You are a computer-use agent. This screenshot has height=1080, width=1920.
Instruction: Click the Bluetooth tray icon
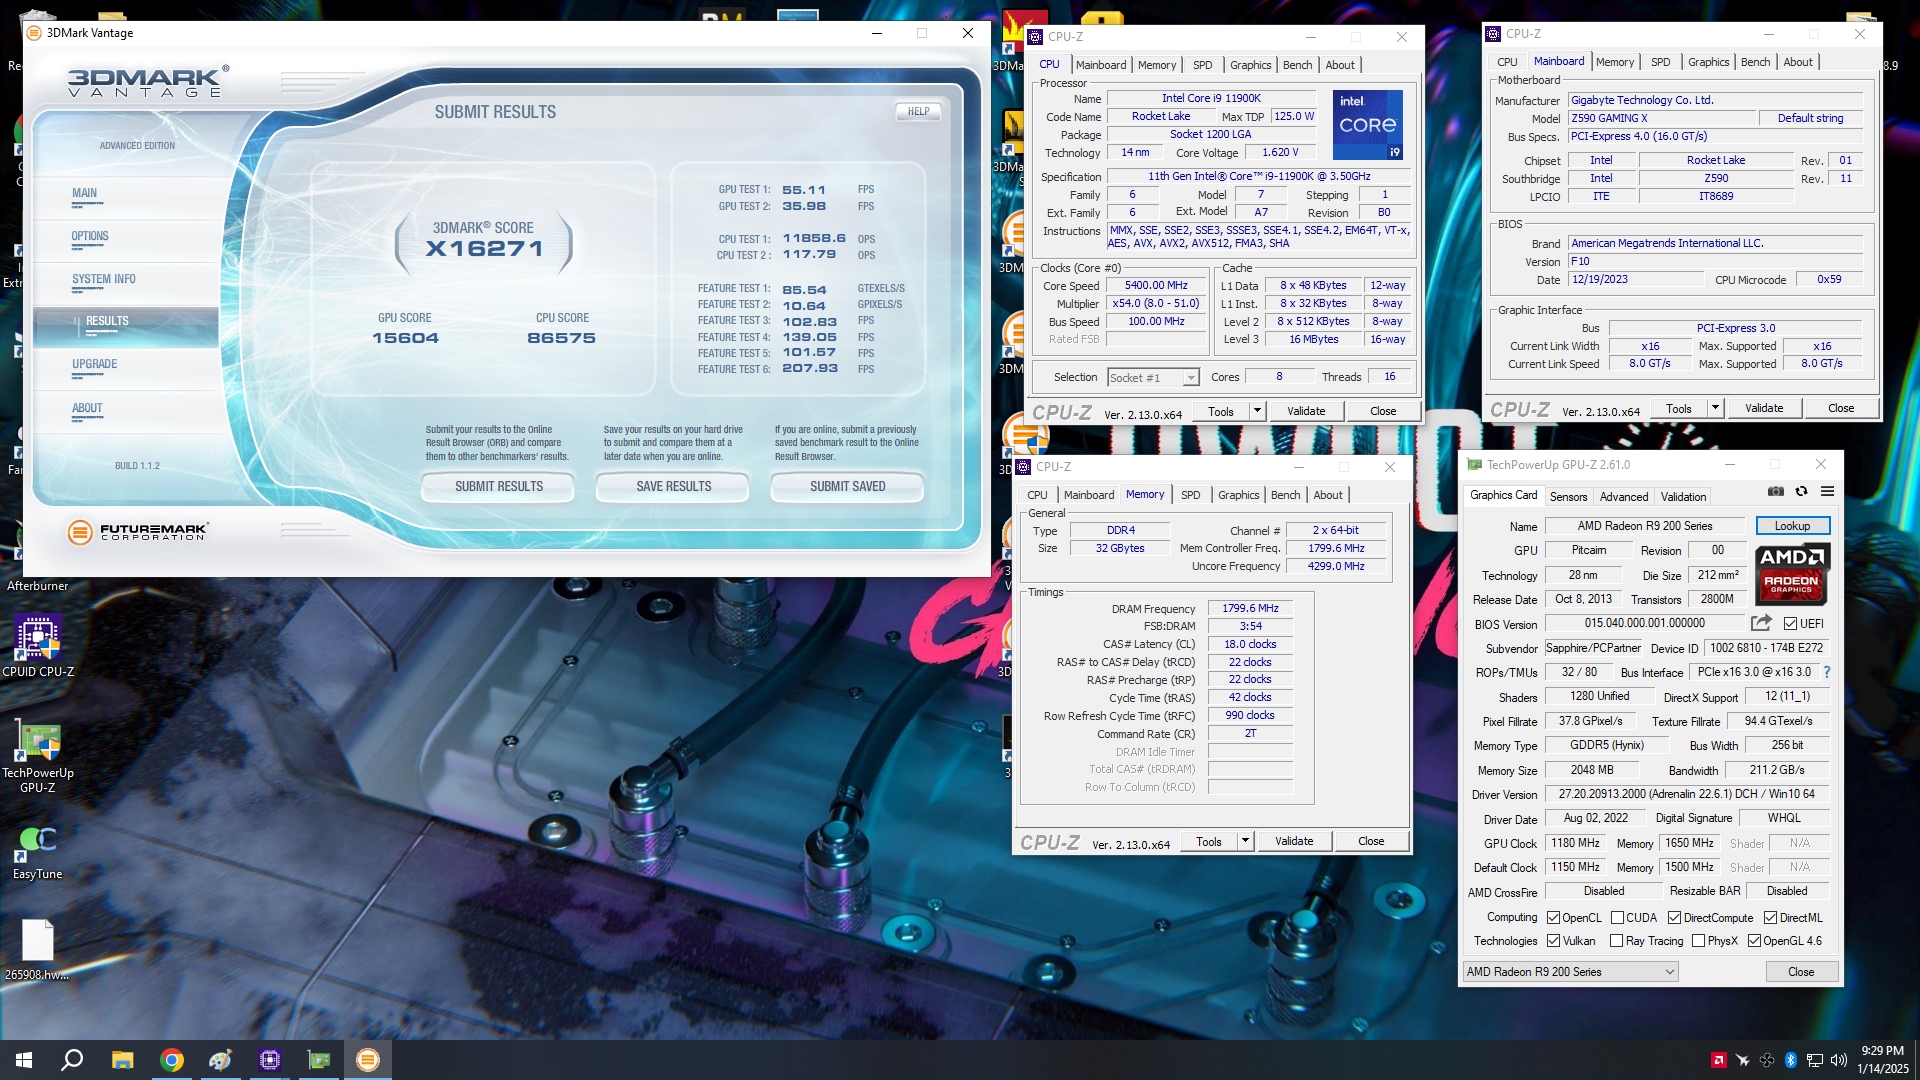(1791, 1060)
